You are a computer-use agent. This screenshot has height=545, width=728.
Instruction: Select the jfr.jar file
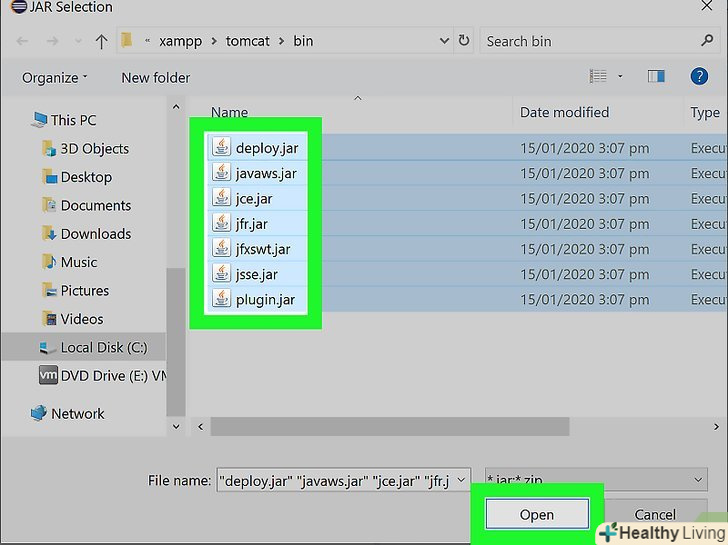[252, 224]
